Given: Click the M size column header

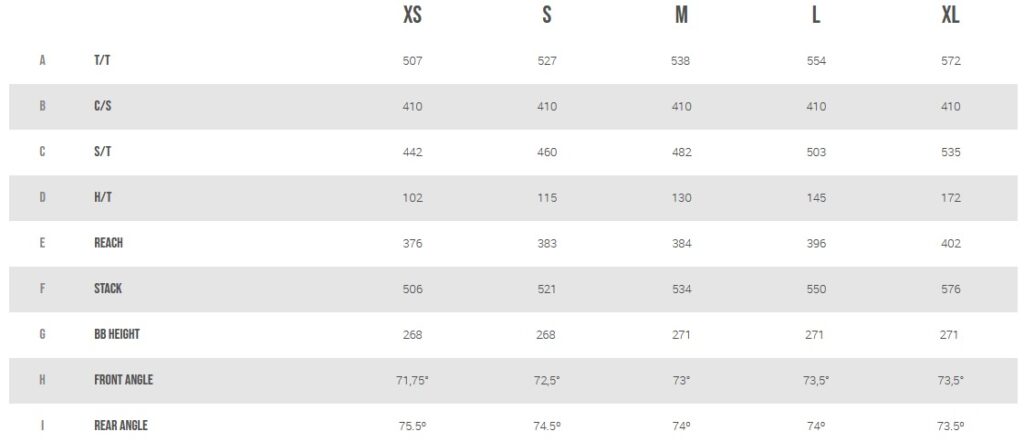Looking at the screenshot, I should coord(681,16).
